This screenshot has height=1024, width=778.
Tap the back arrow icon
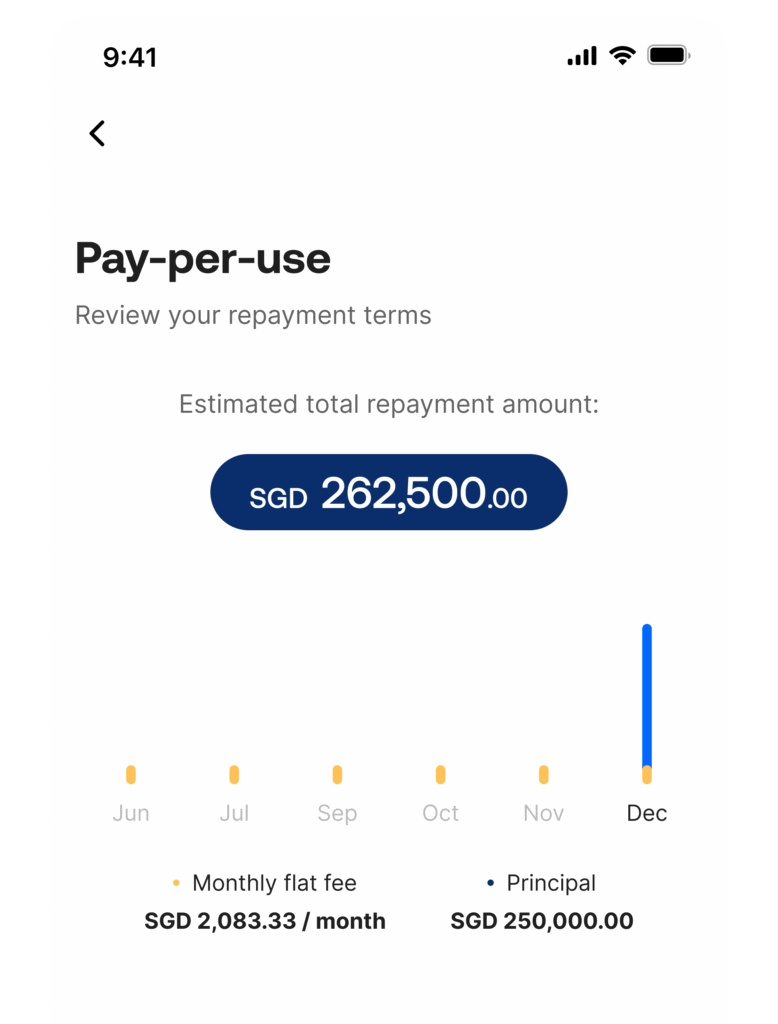click(97, 133)
